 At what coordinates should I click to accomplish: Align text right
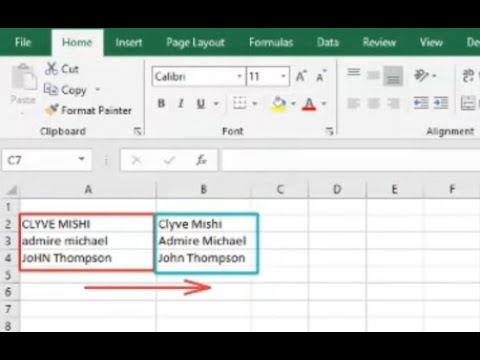(x=393, y=104)
